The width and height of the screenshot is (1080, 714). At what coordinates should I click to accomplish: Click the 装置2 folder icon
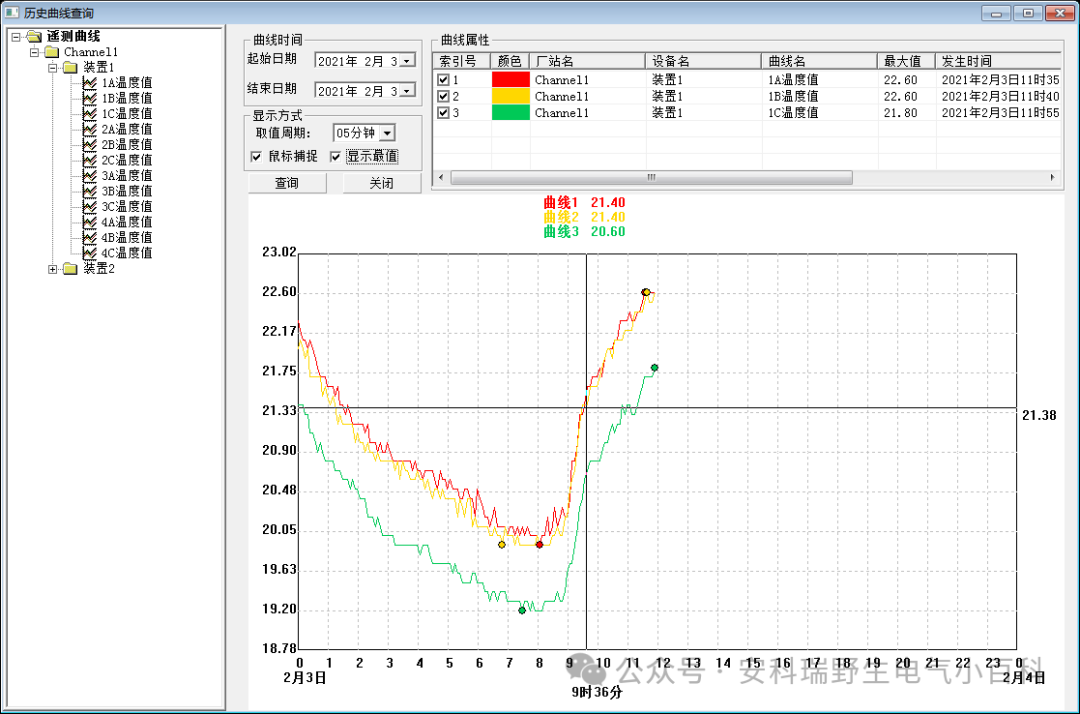(70, 269)
